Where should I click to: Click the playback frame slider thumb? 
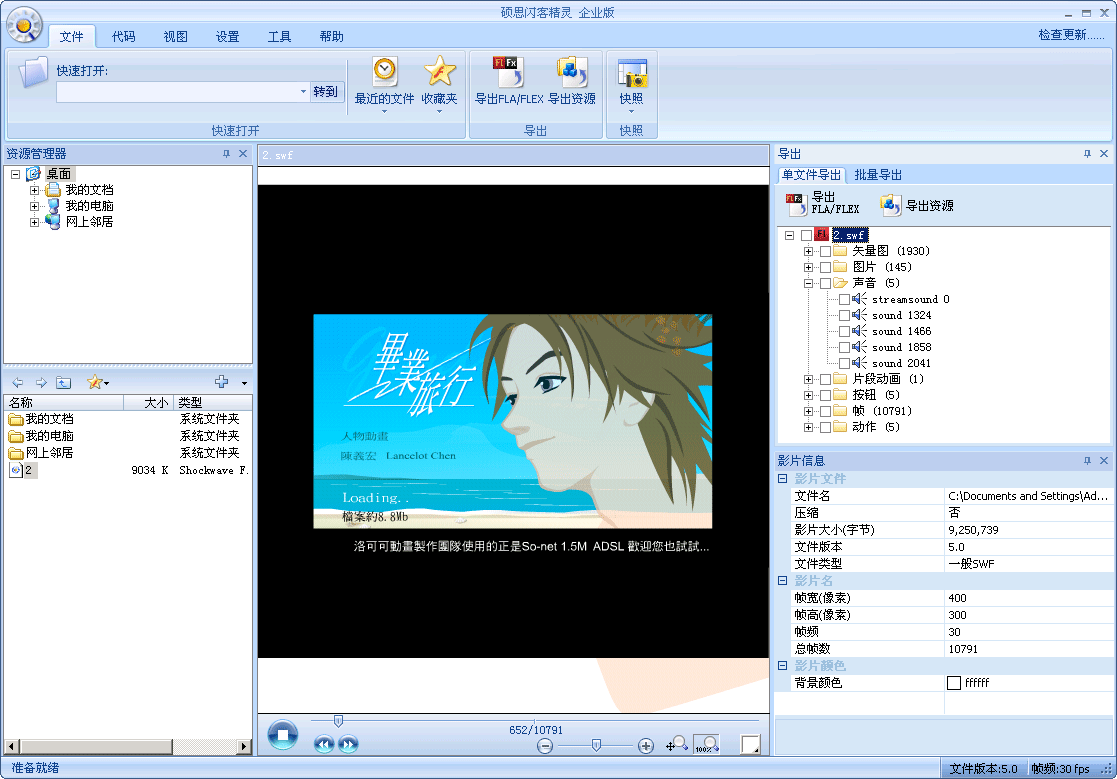(x=338, y=721)
